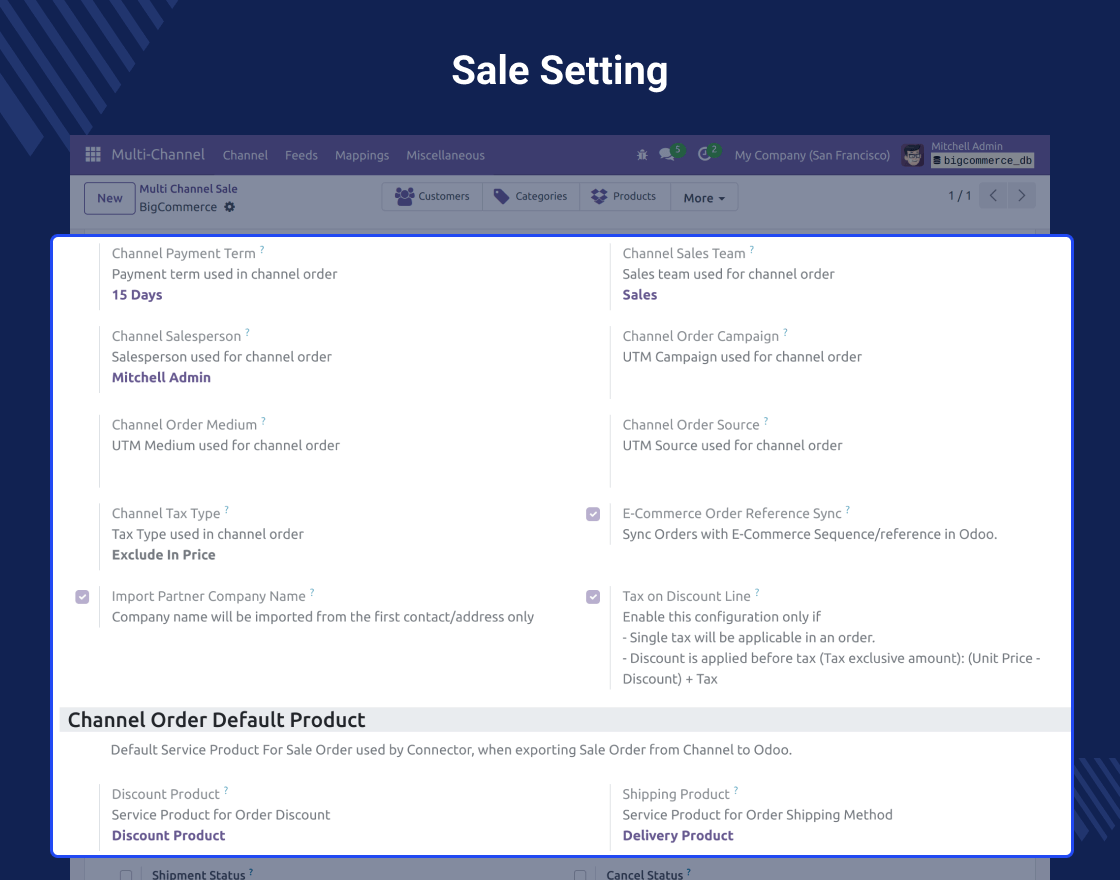Open the Multi Channel Sale breadcrumb
Screen dimensions: 1120x880
click(189, 189)
